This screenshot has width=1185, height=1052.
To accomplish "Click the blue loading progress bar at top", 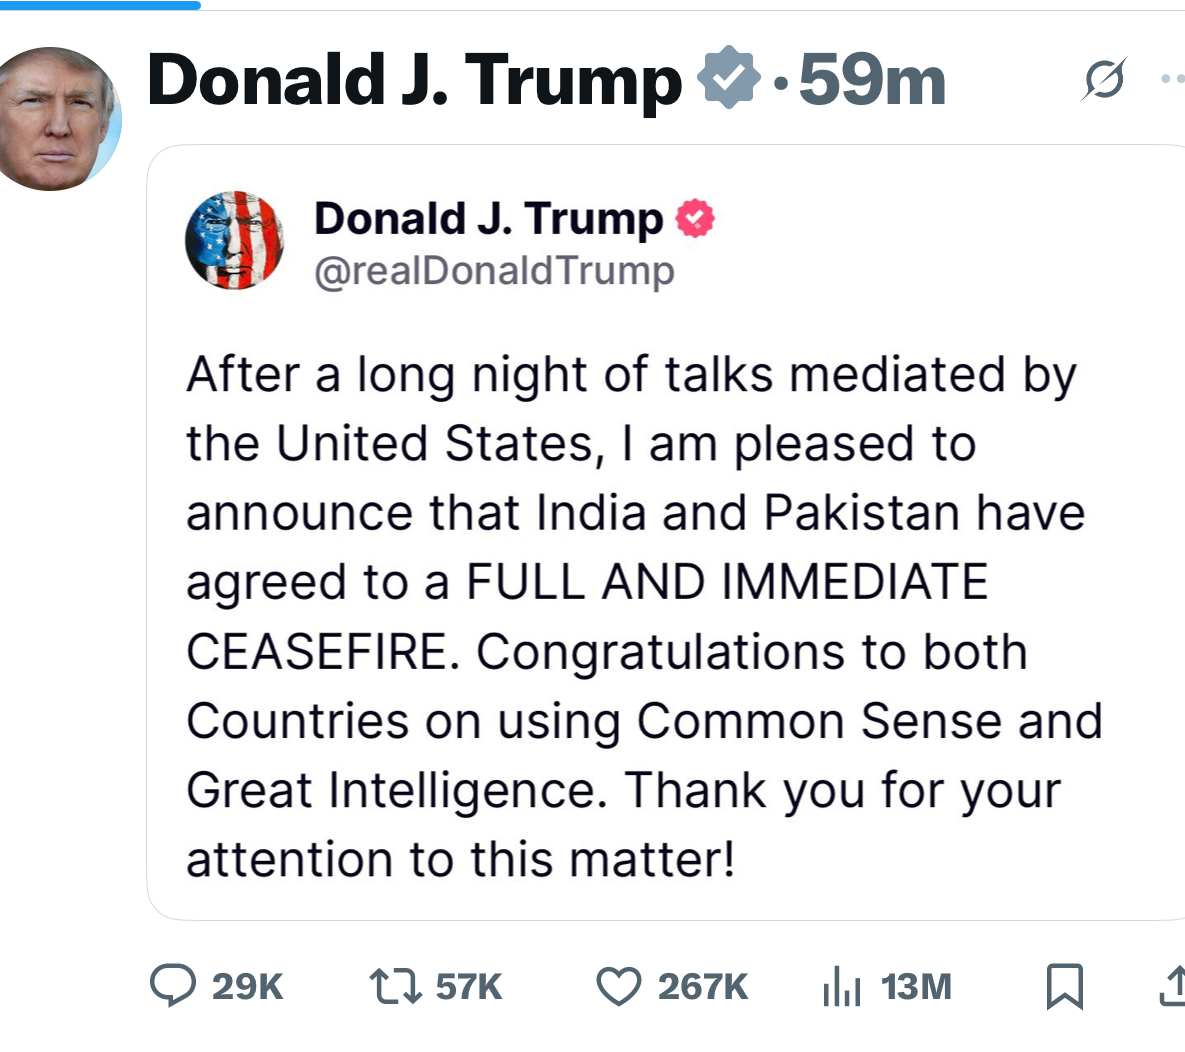I will (x=100, y=5).
